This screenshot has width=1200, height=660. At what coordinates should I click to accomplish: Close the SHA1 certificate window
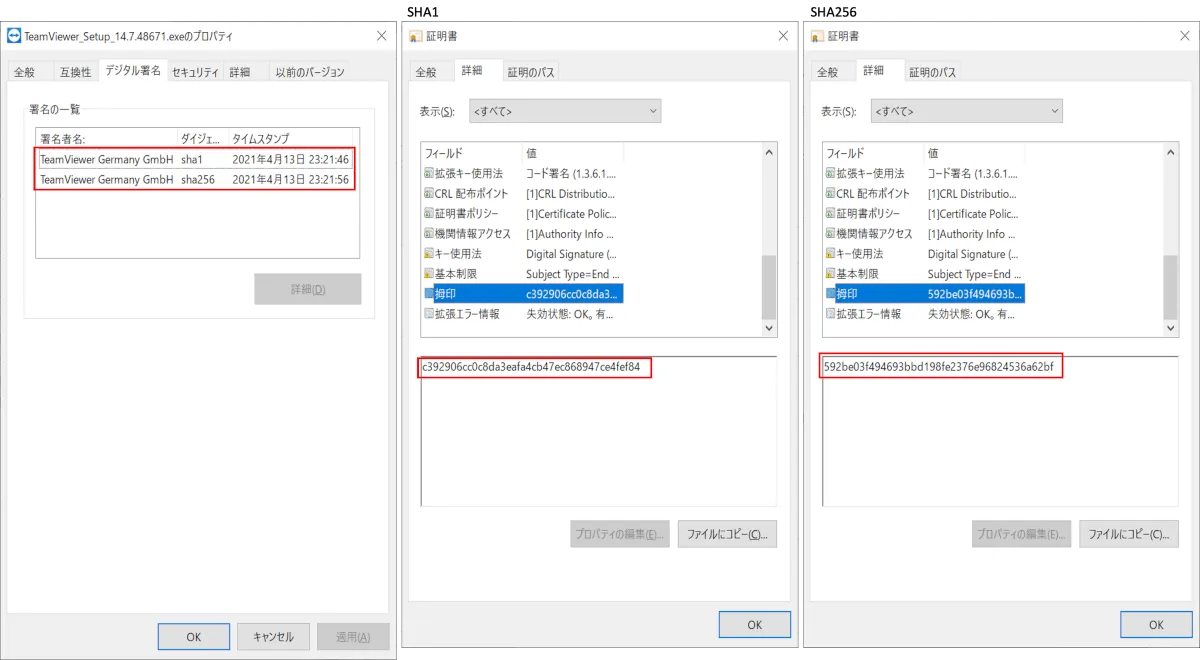[783, 36]
